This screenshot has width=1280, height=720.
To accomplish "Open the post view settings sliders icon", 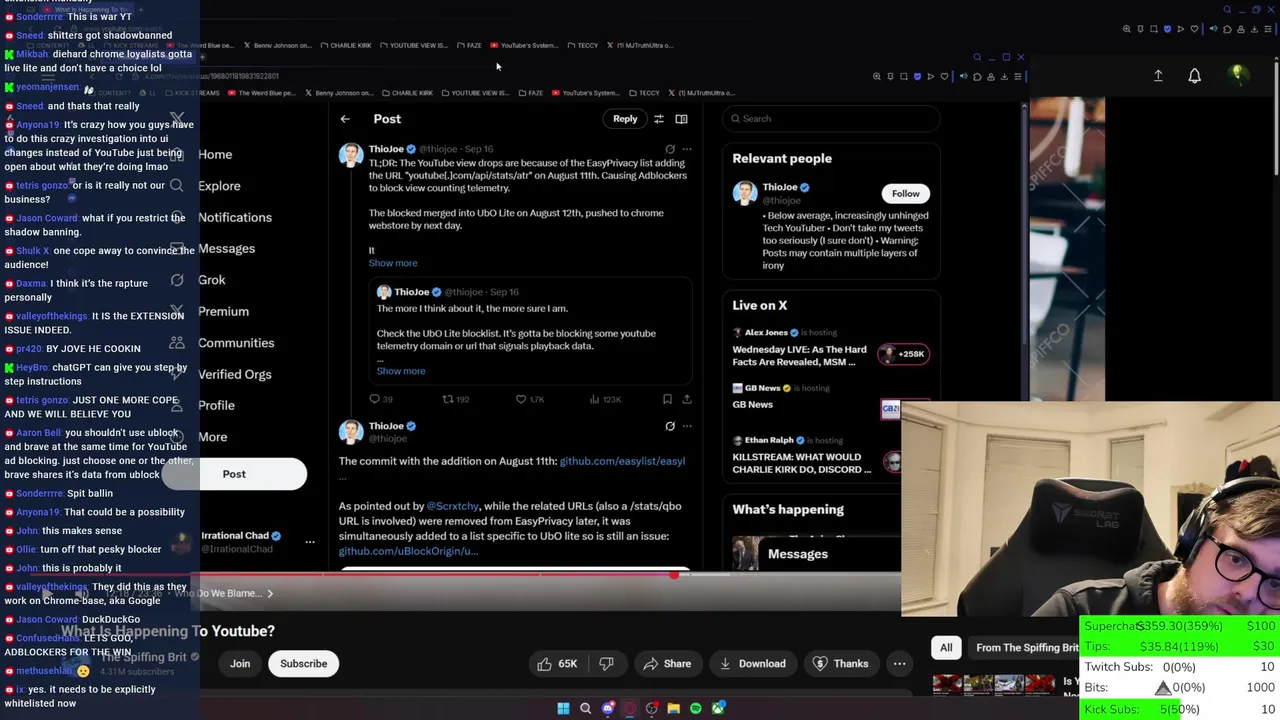I will [659, 119].
